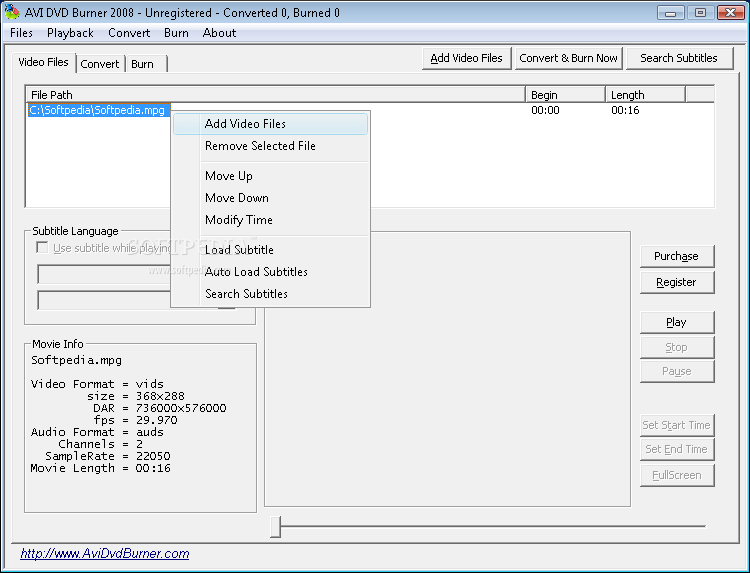This screenshot has height=573, width=750.
Task: Click the File Path column header
Action: pos(276,95)
